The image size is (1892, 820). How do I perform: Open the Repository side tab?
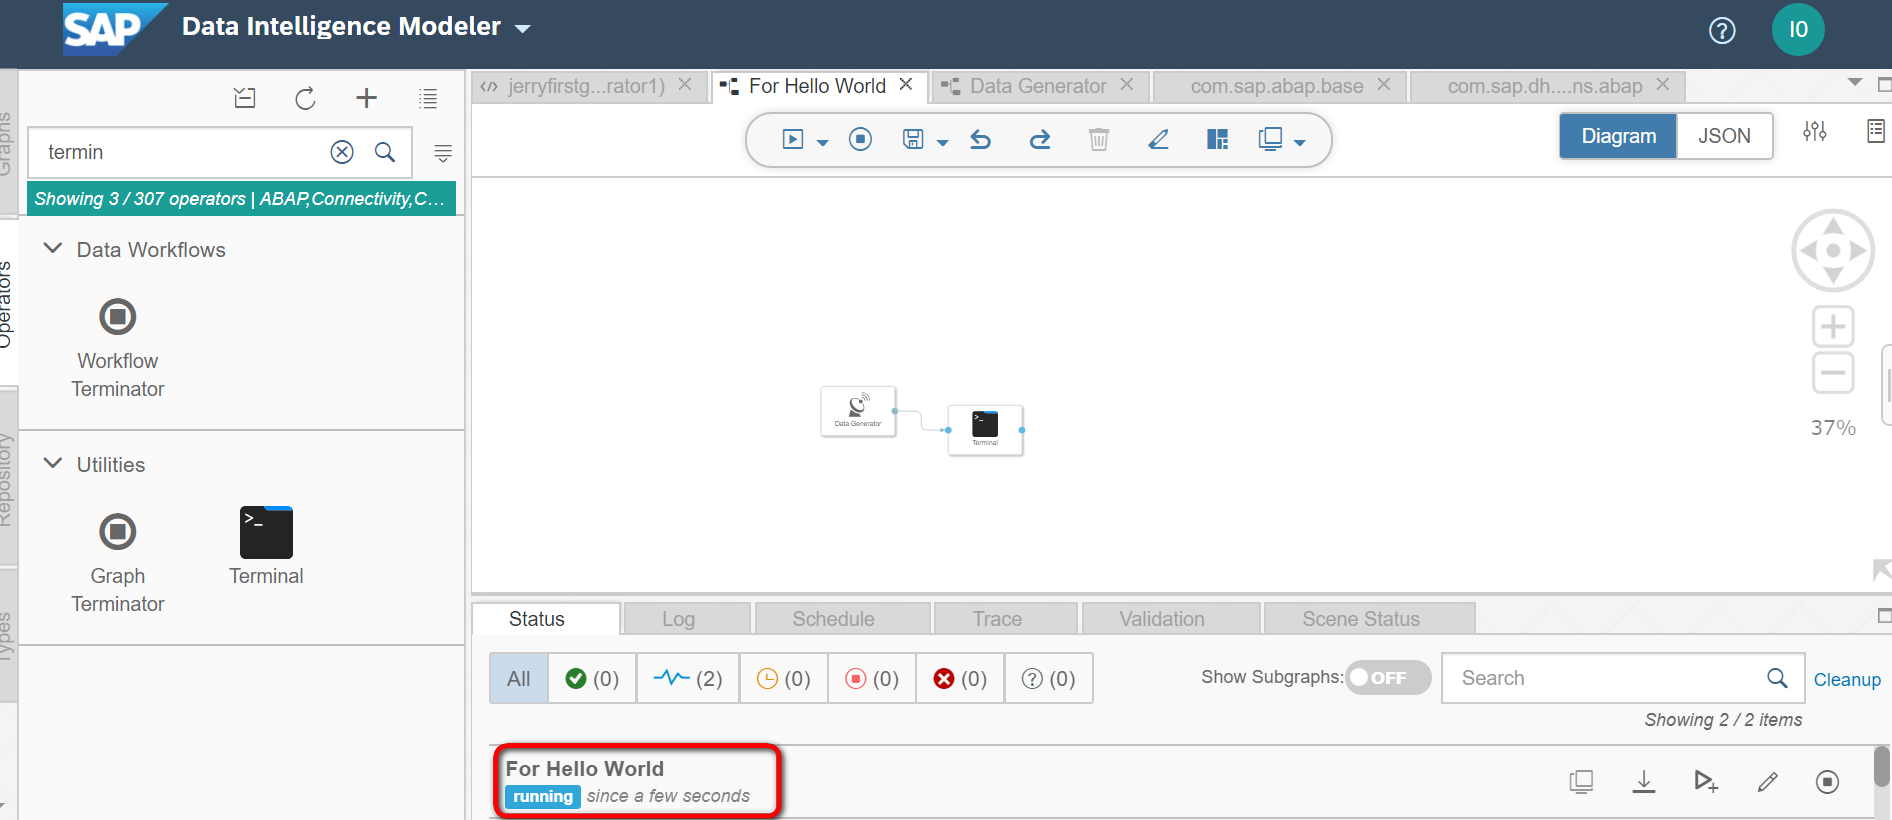coord(6,478)
